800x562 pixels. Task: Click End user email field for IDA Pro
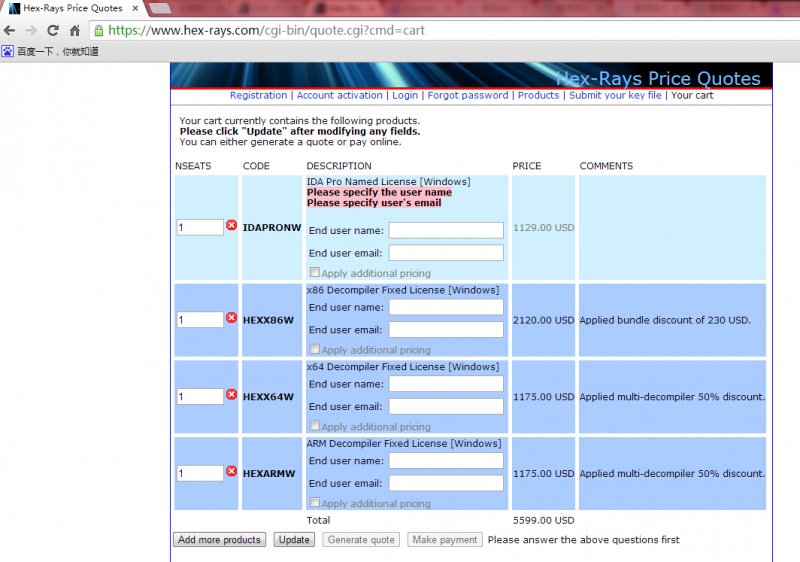pos(446,253)
